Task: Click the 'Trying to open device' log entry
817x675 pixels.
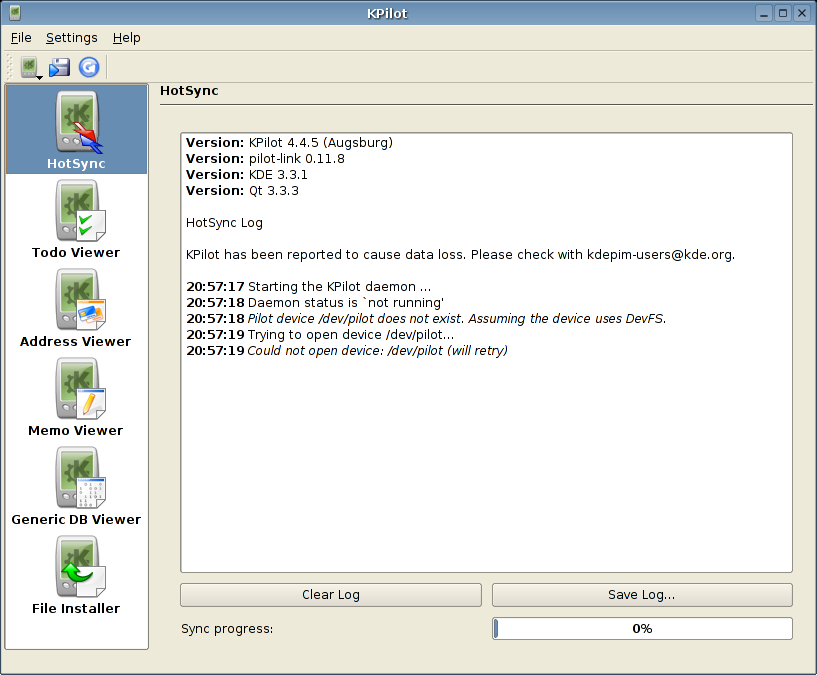Action: point(320,335)
